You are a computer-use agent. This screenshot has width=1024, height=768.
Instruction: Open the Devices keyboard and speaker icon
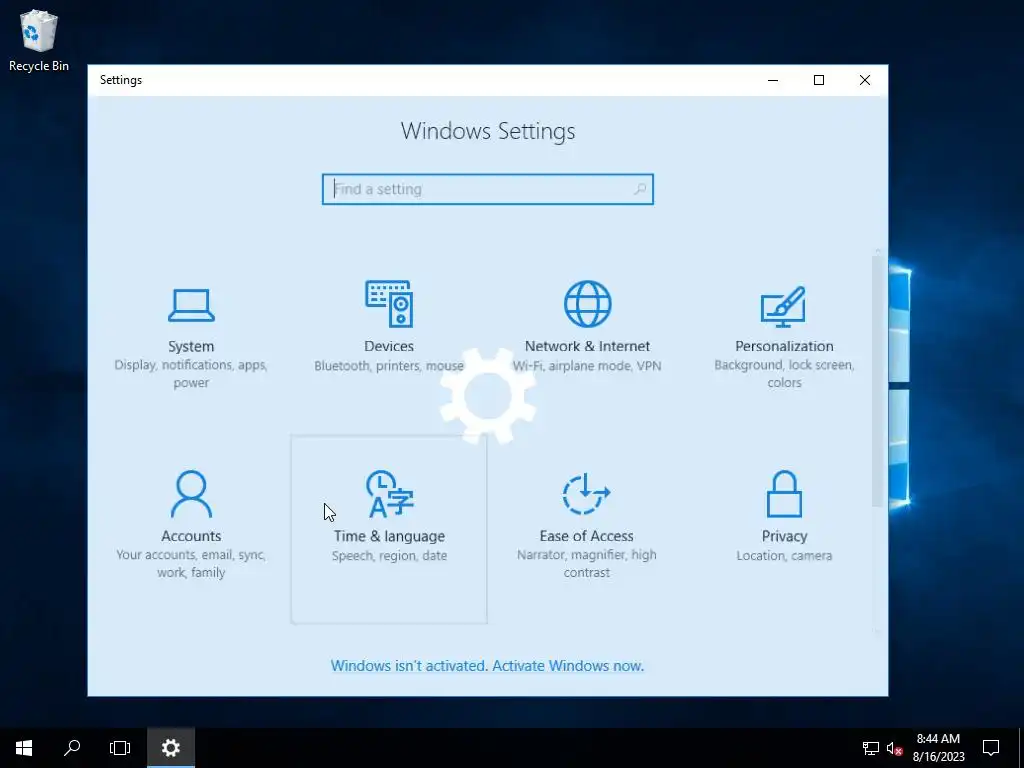[389, 304]
